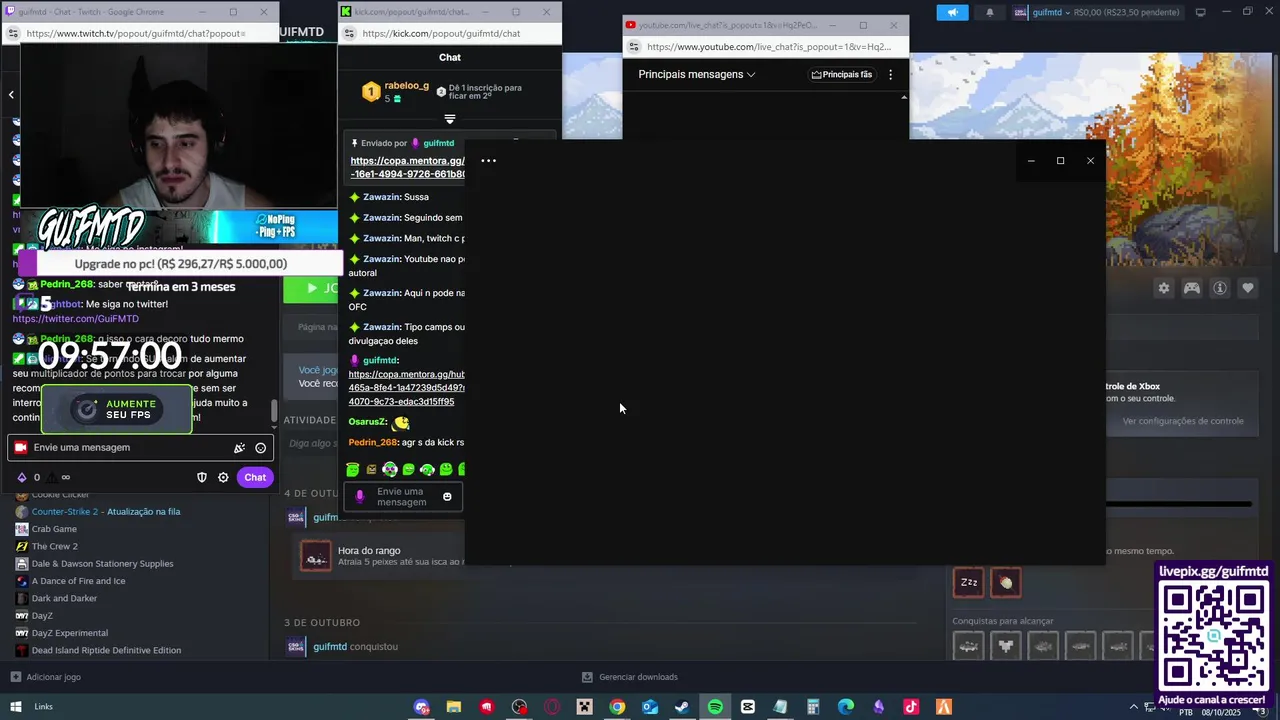The width and height of the screenshot is (1280, 720).
Task: Open Windows Start menu
Action: point(15,707)
